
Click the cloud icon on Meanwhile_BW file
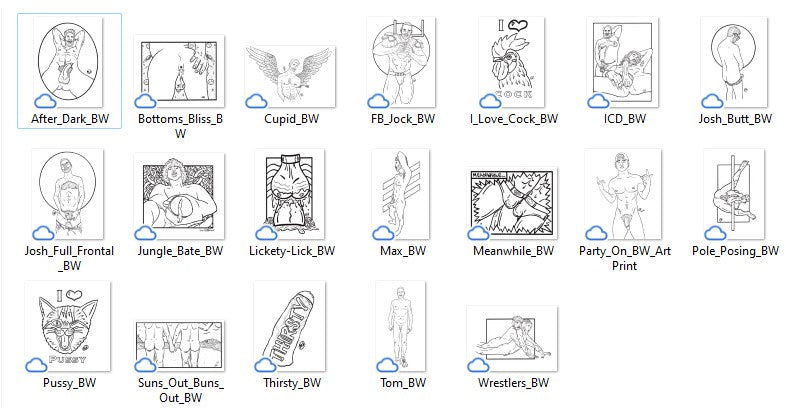(x=478, y=233)
